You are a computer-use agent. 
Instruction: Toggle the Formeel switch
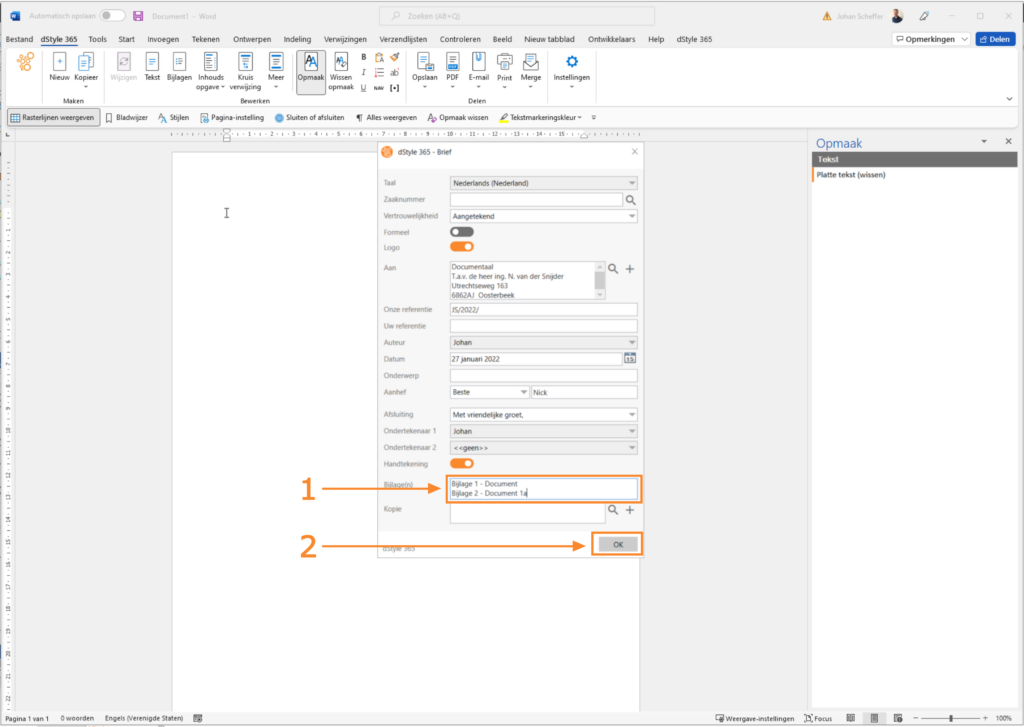point(462,232)
